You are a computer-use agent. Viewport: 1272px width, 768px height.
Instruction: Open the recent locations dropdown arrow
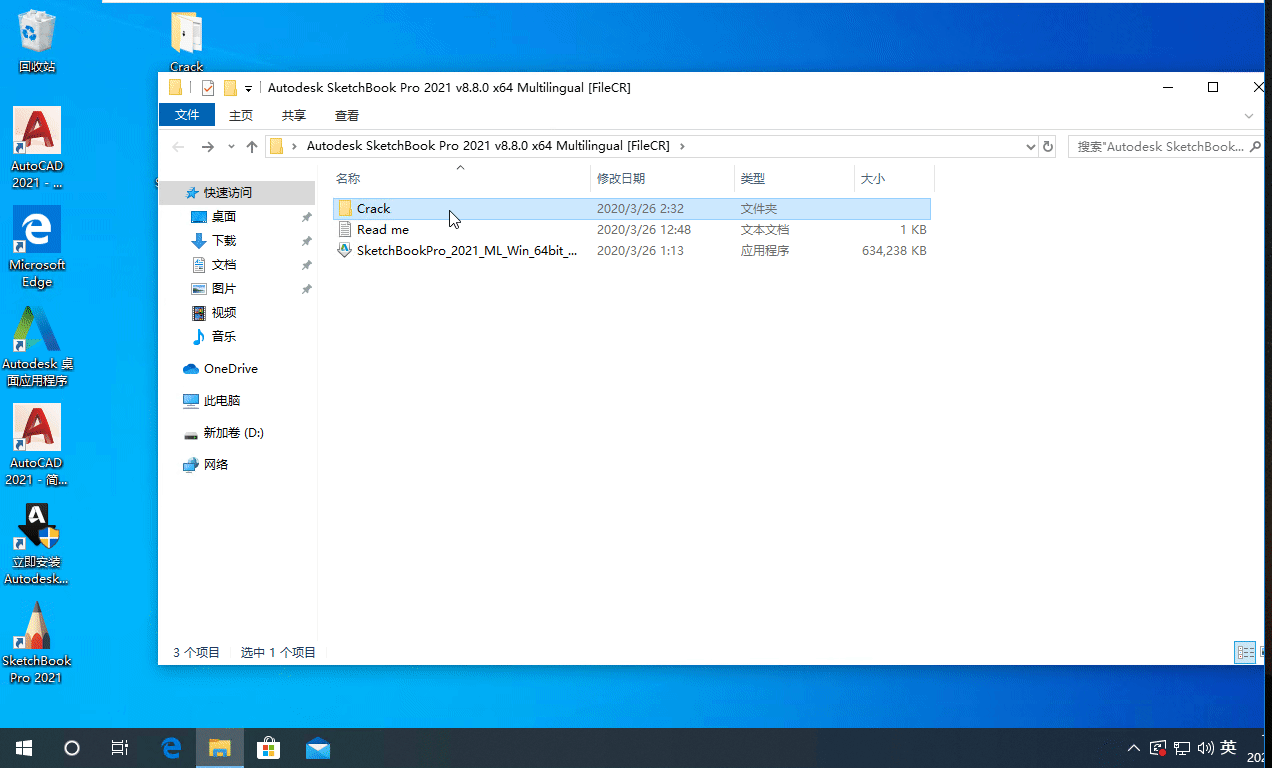tap(231, 147)
